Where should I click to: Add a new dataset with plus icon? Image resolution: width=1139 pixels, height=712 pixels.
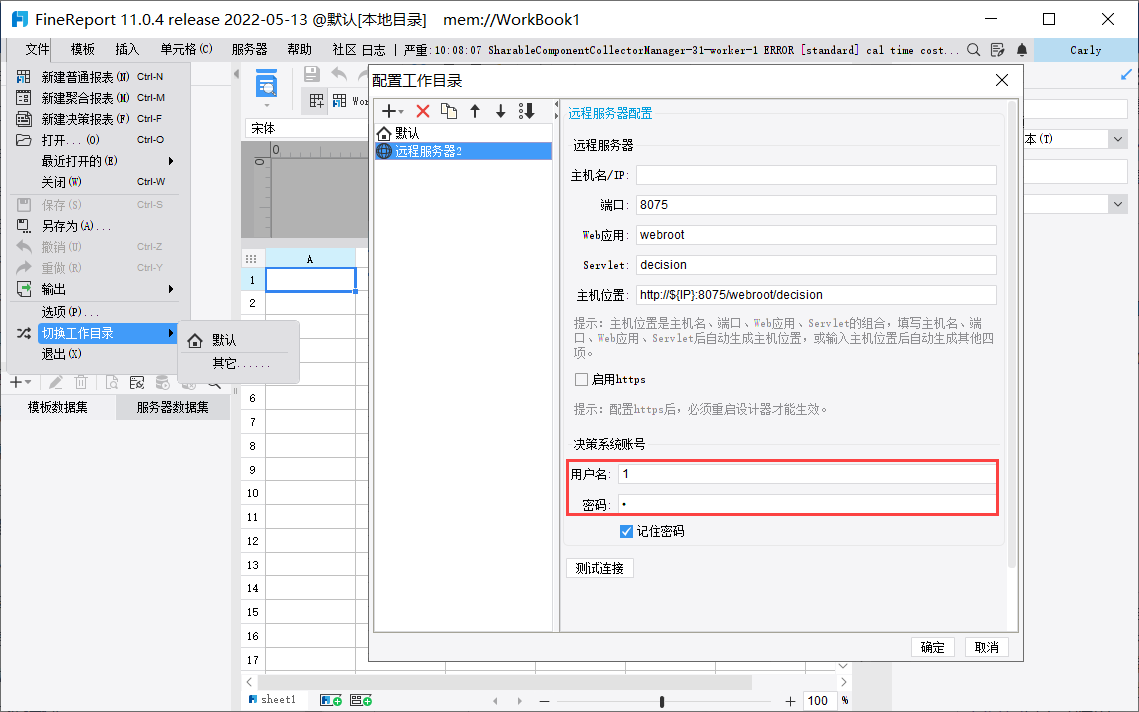coord(20,382)
